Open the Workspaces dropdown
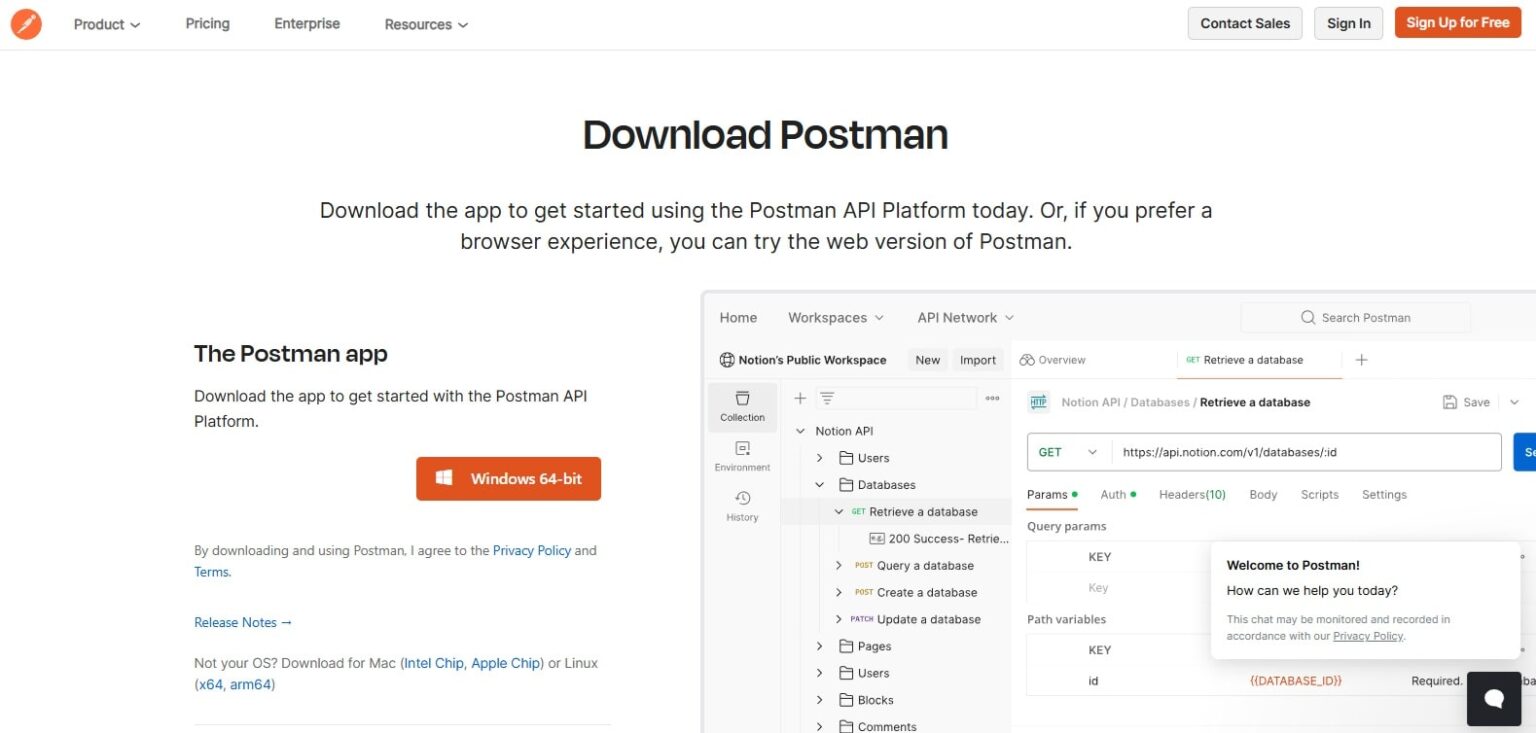Viewport: 1536px width, 733px height. point(835,317)
